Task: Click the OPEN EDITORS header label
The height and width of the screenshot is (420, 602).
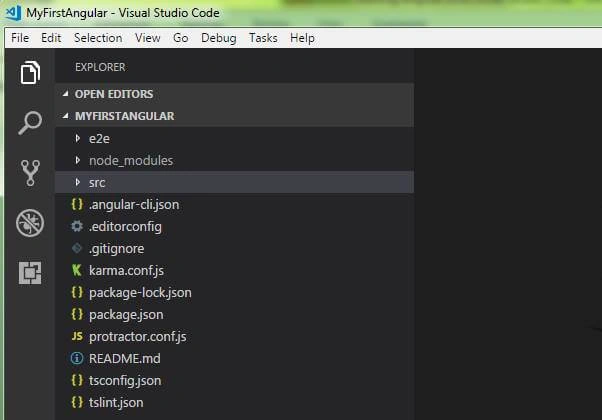Action: 114,94
